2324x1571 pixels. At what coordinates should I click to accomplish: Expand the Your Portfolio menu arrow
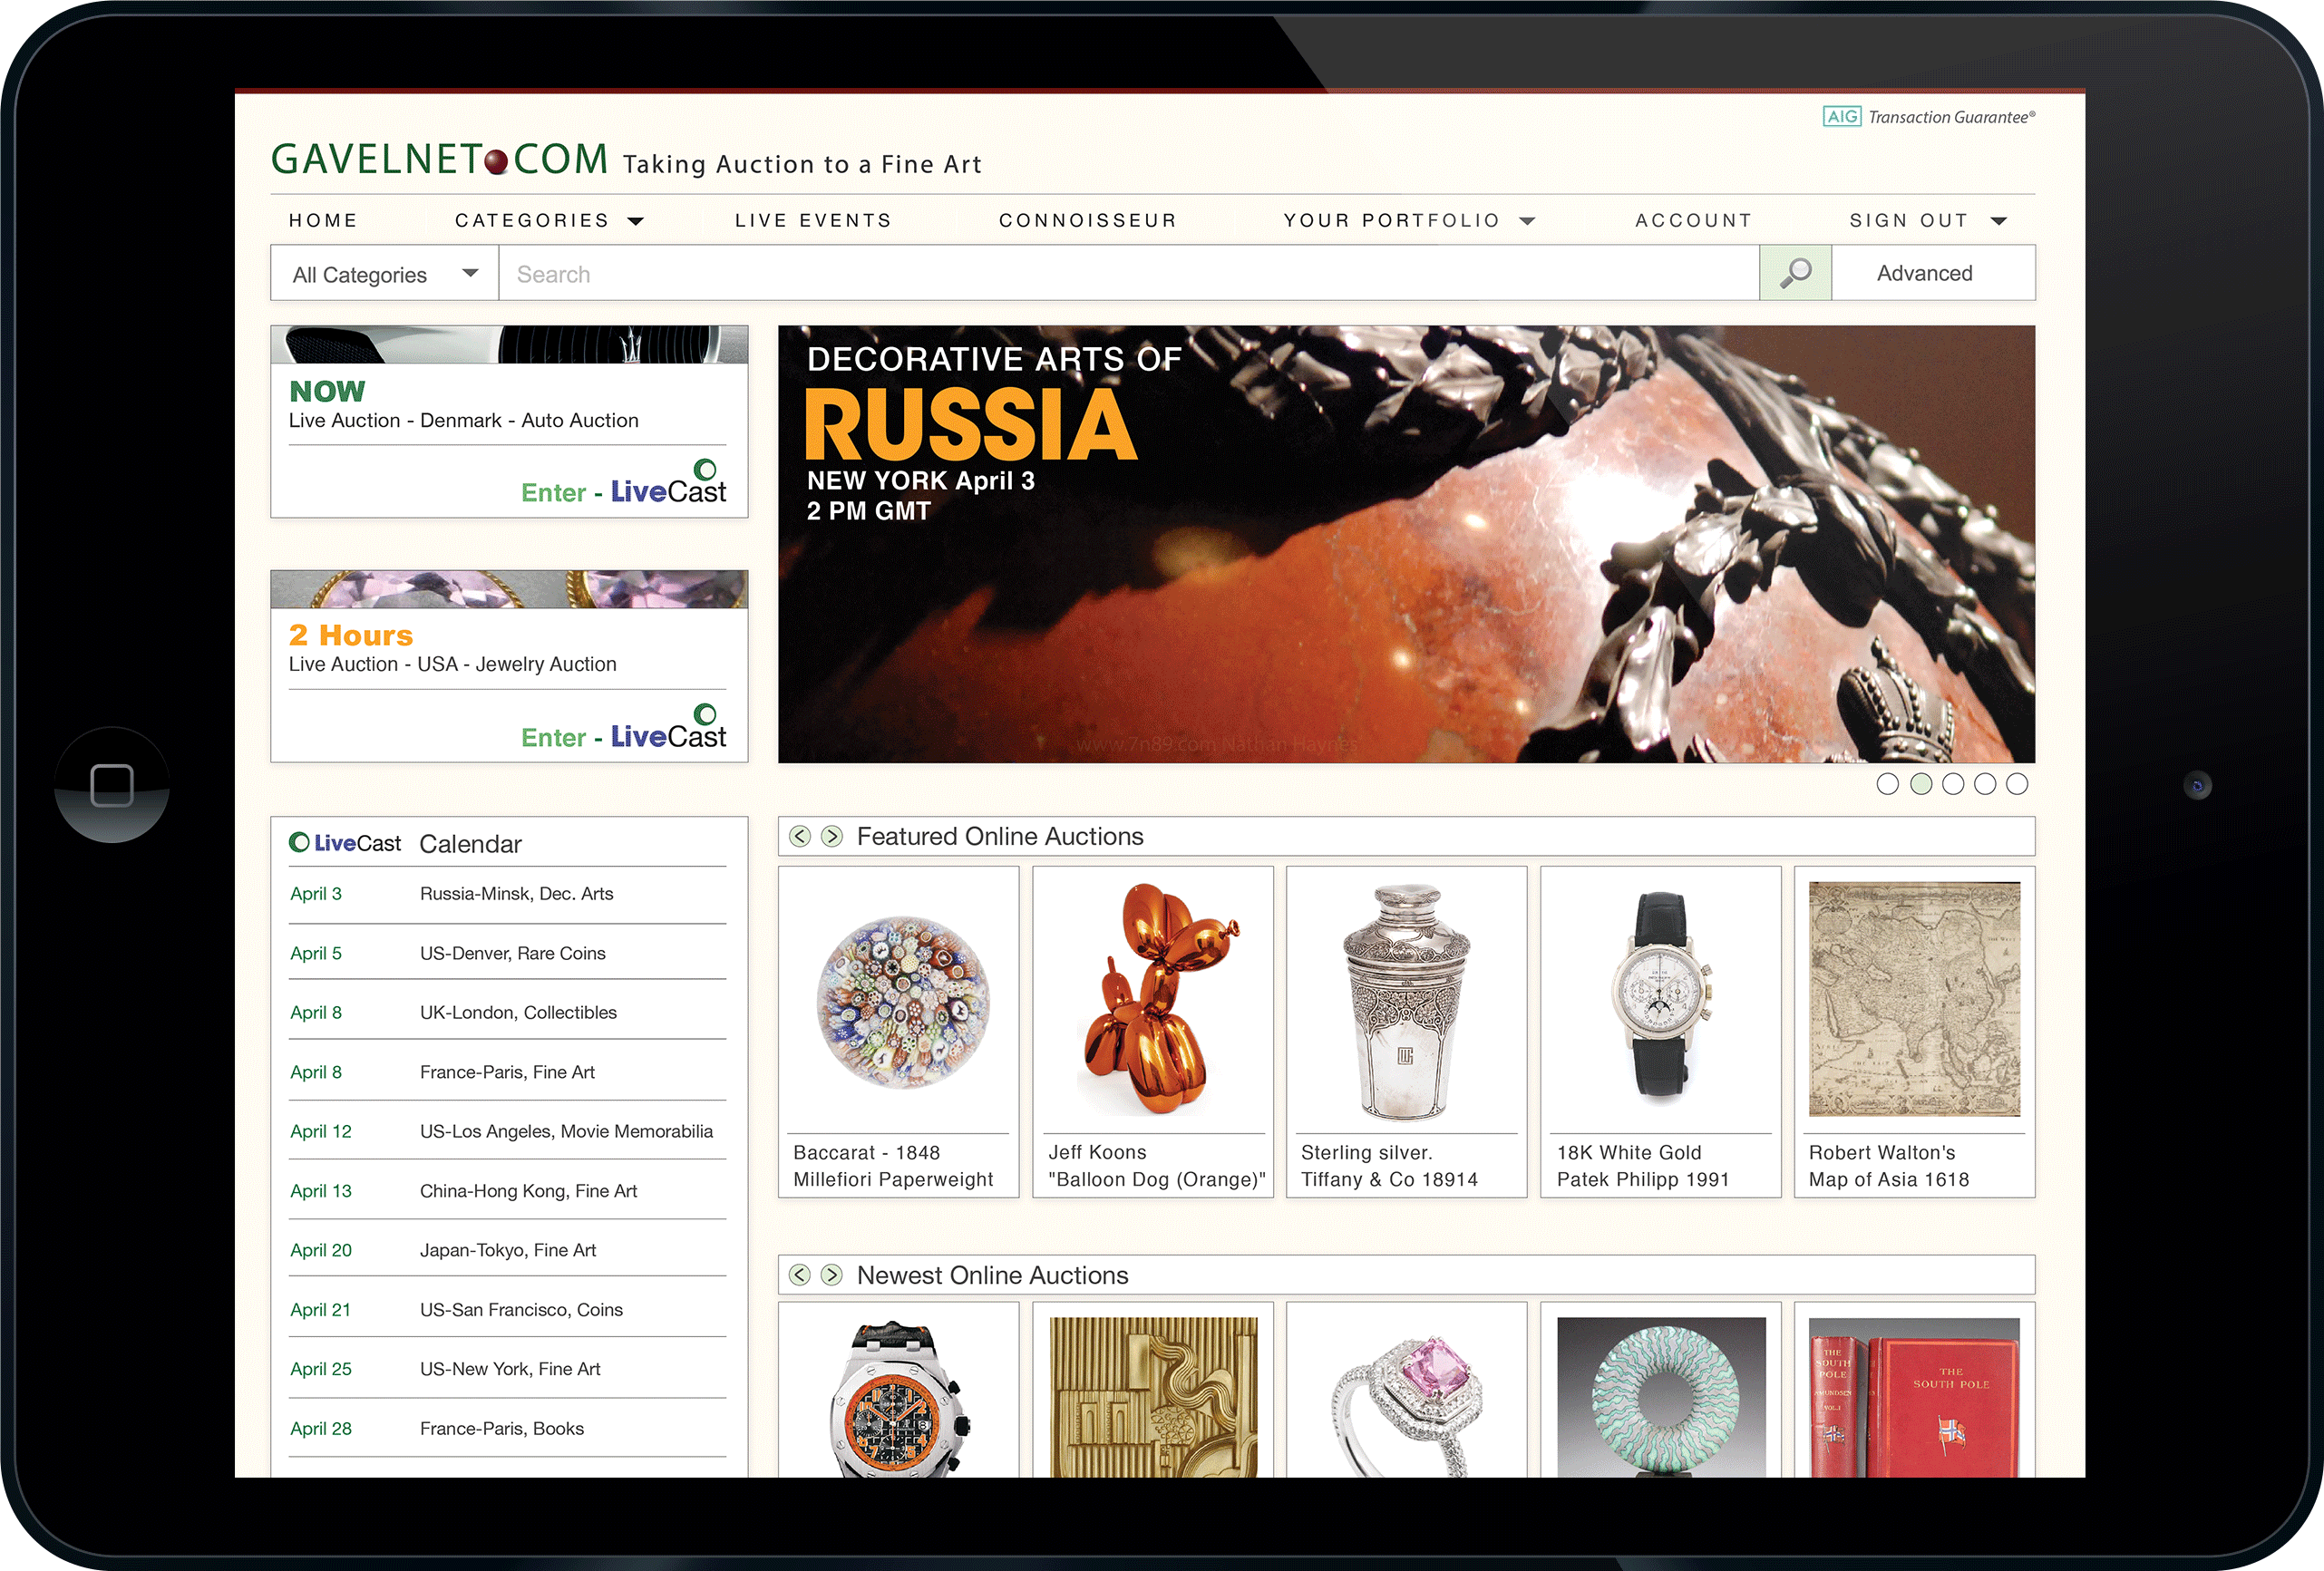[x=1527, y=221]
